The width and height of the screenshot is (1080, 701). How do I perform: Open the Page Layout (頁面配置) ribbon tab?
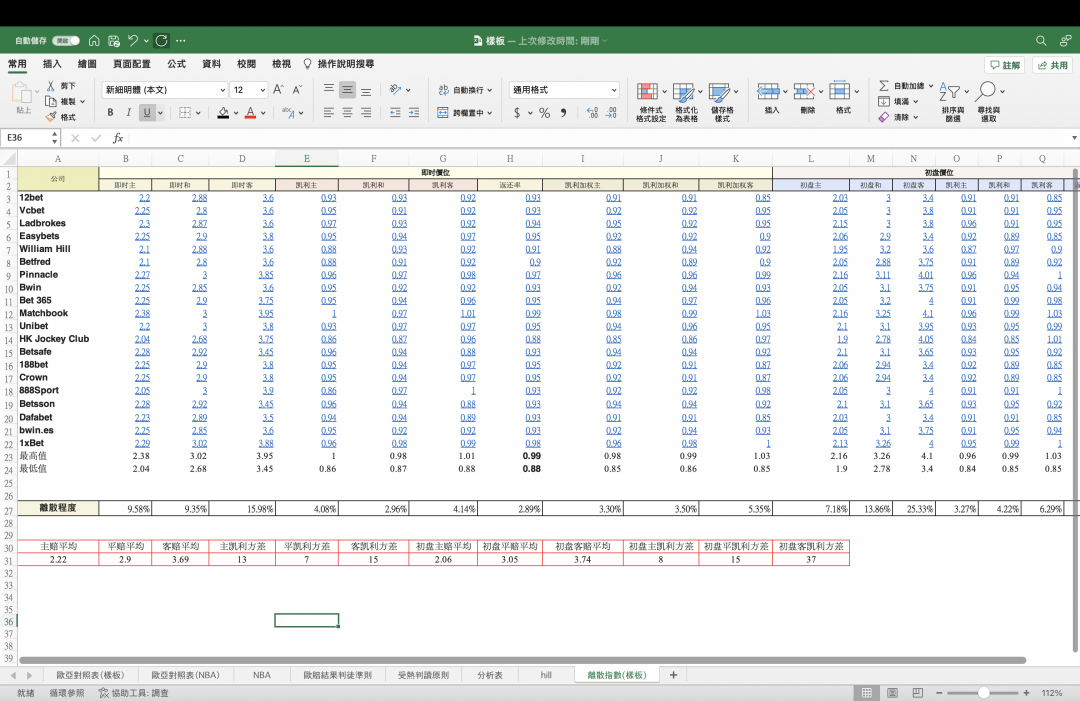[x=132, y=64]
